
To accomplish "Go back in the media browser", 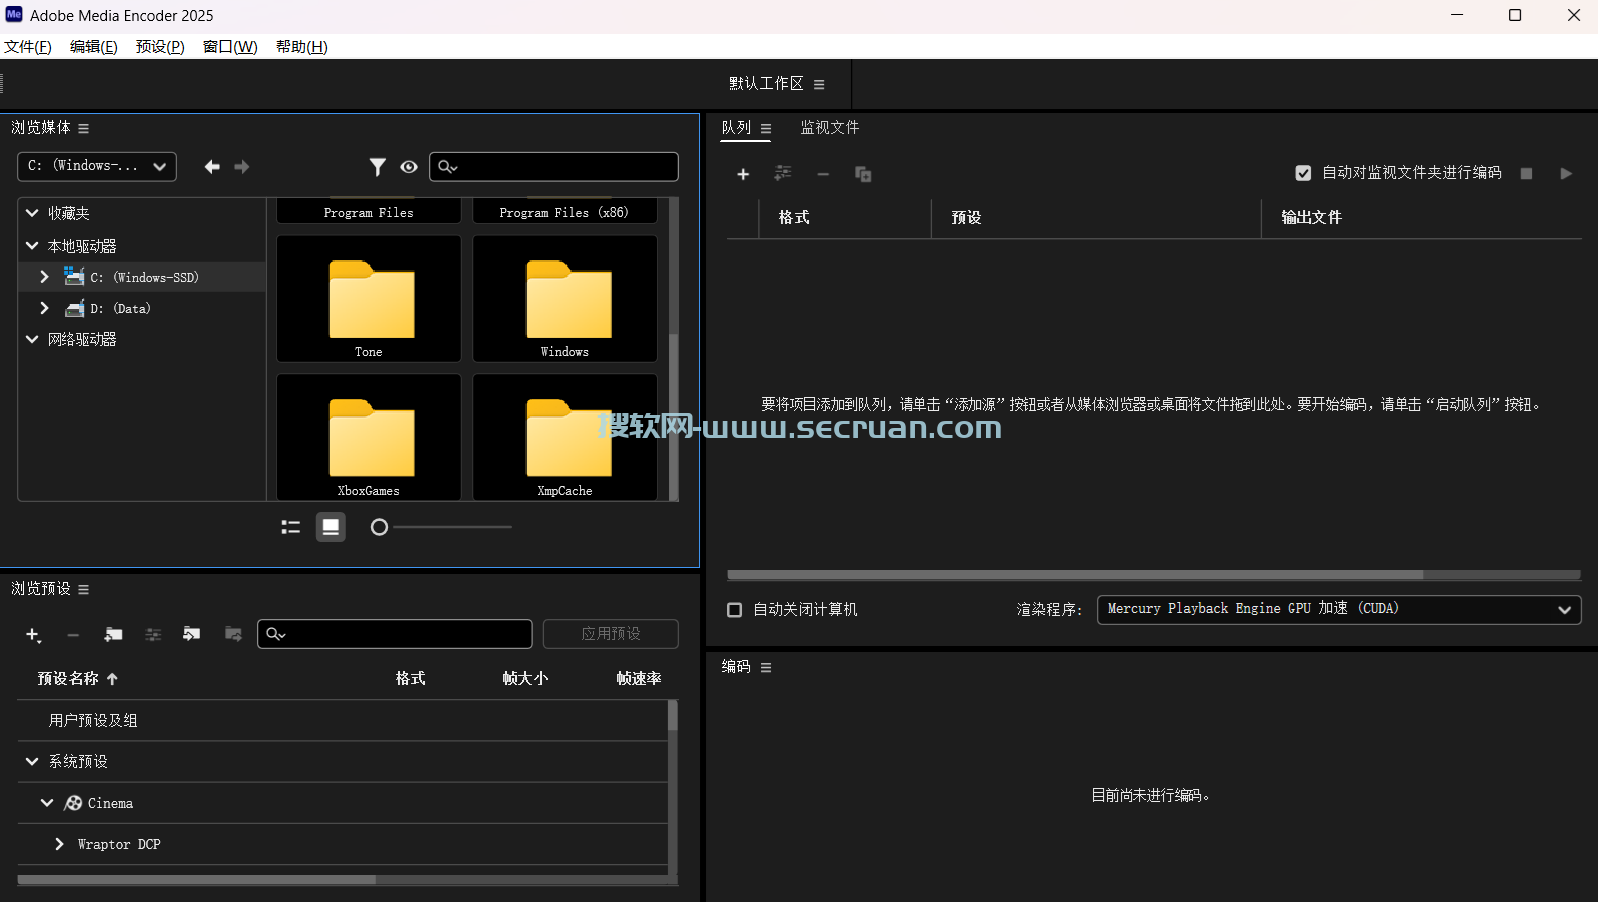I will pos(212,167).
